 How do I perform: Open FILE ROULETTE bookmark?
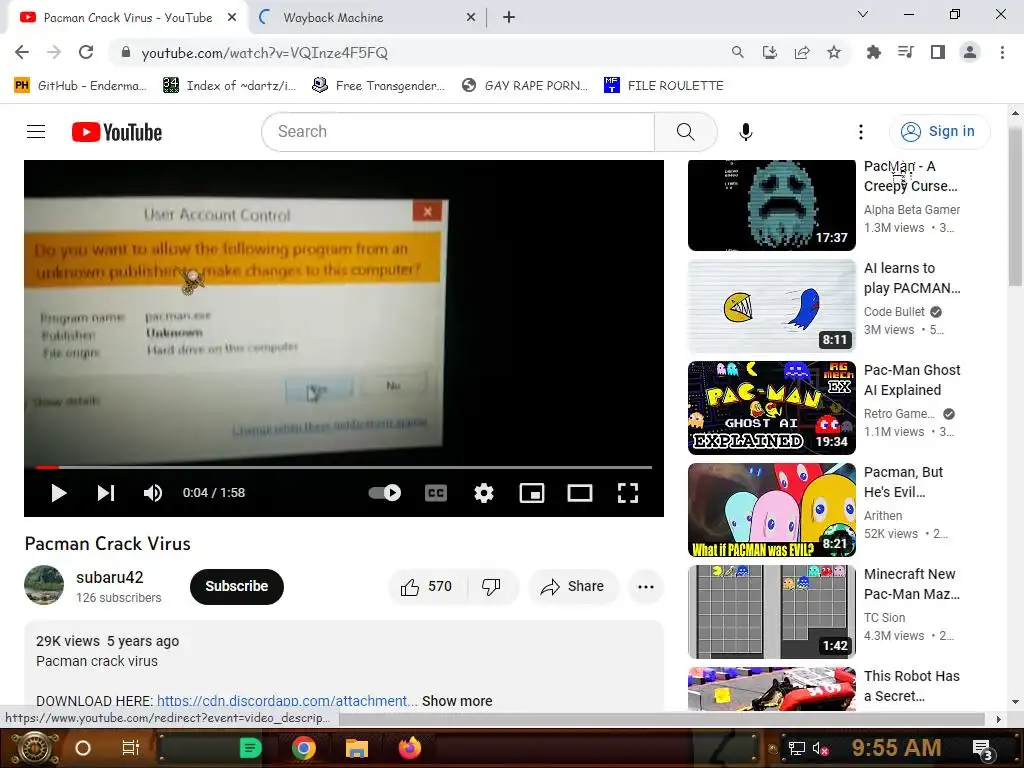point(664,86)
